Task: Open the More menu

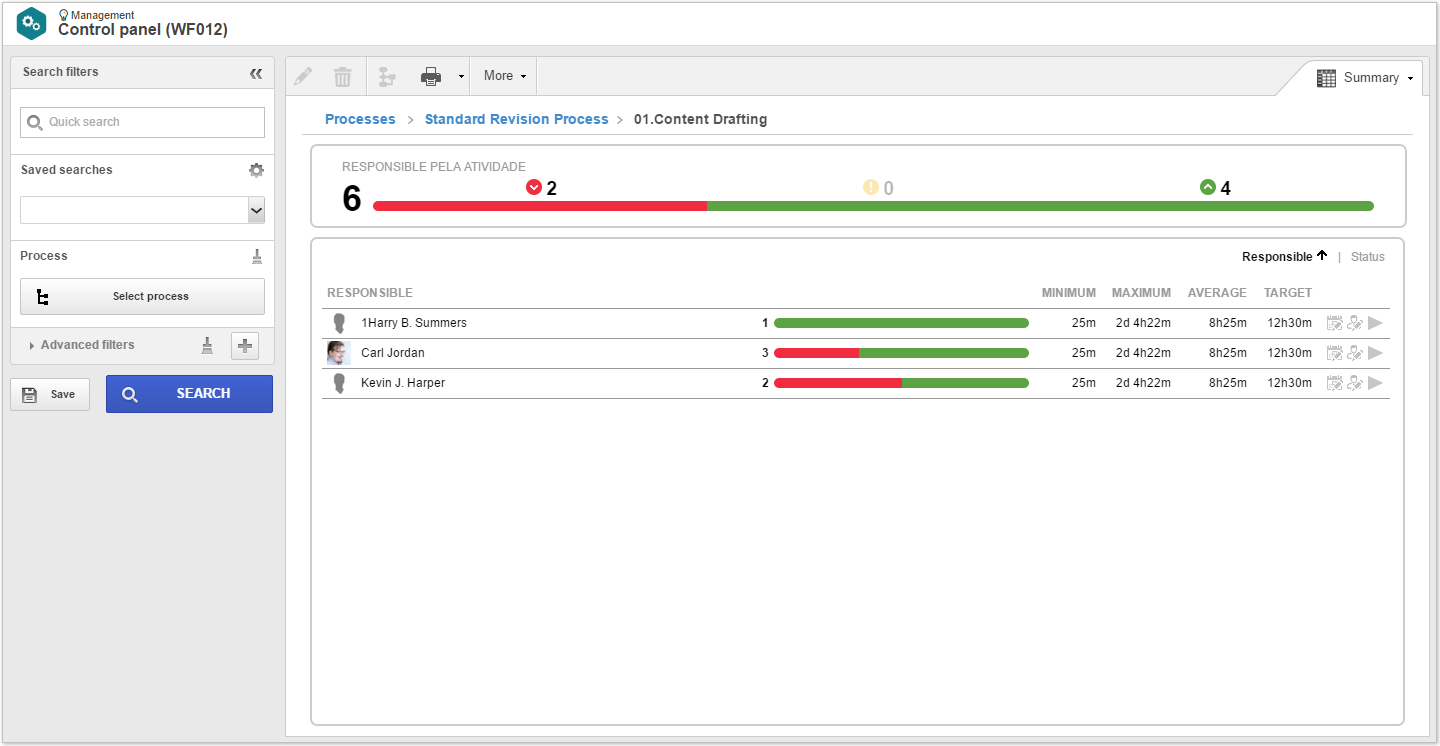Action: pos(504,76)
